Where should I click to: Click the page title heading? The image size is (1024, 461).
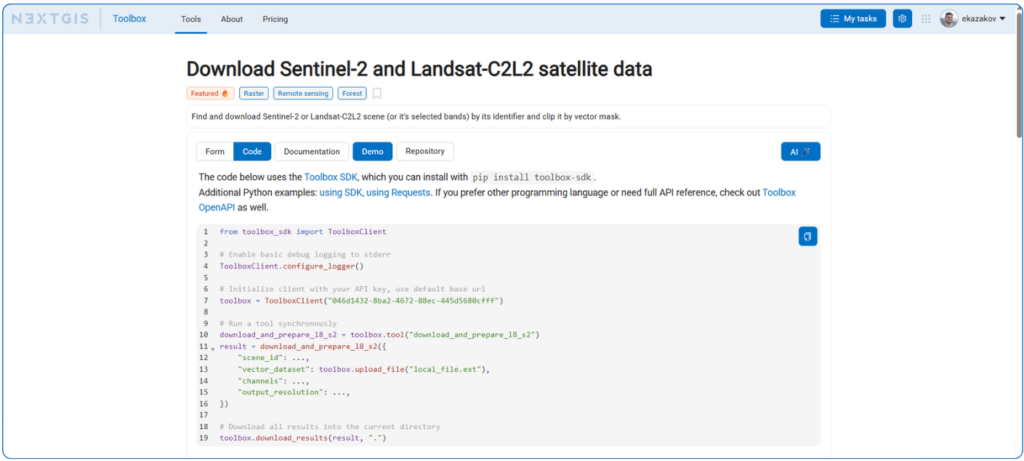coord(419,69)
